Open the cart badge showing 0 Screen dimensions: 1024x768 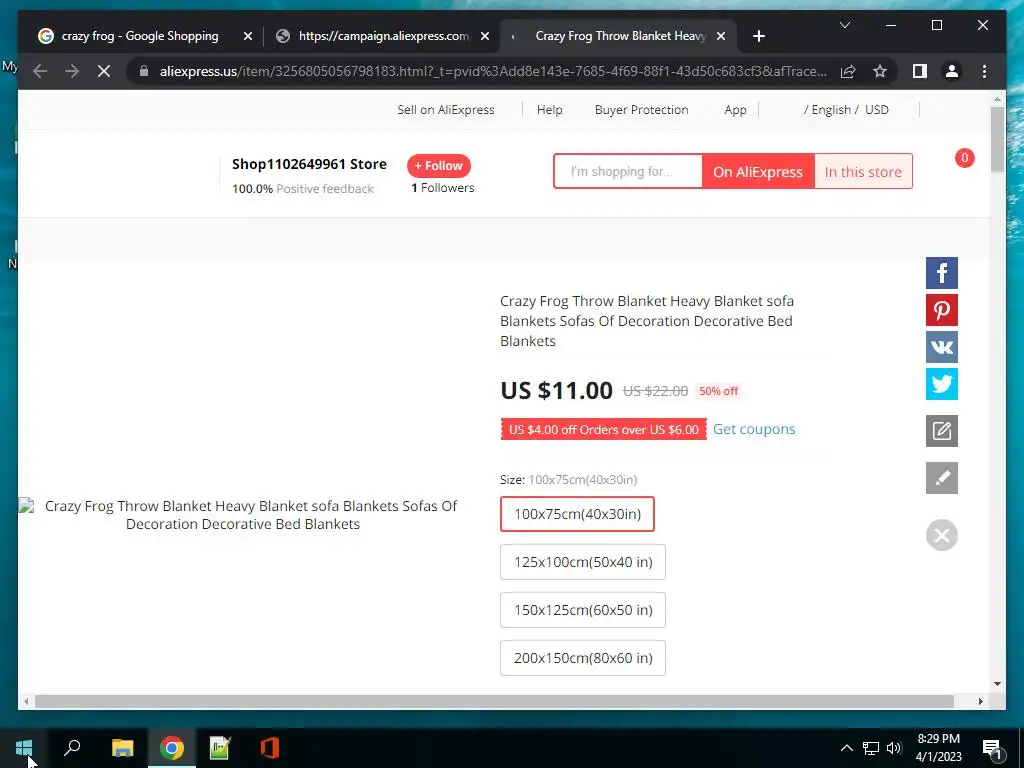[x=965, y=158]
